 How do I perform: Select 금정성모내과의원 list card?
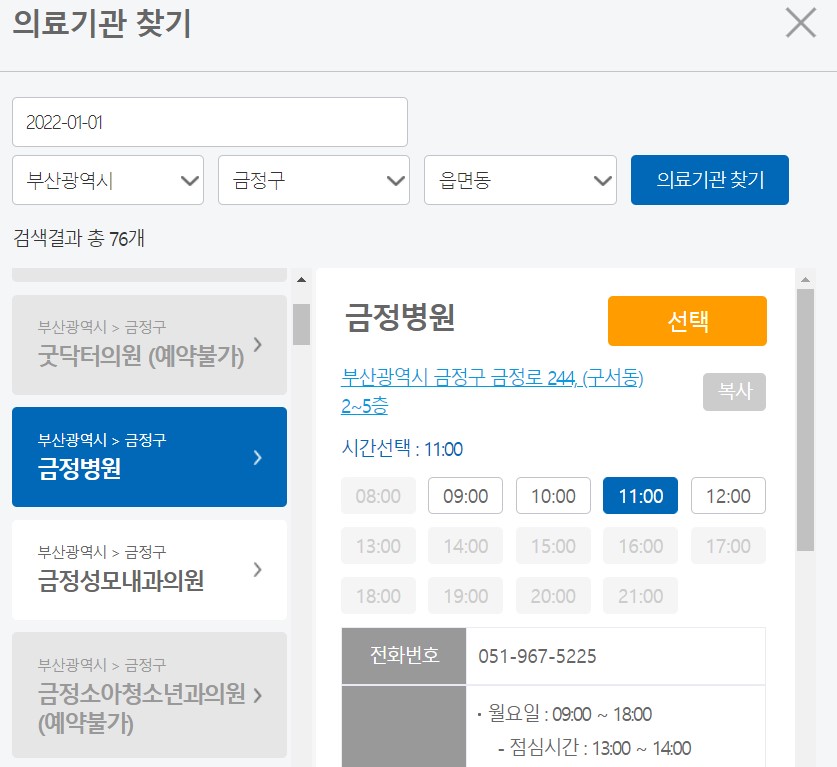149,570
